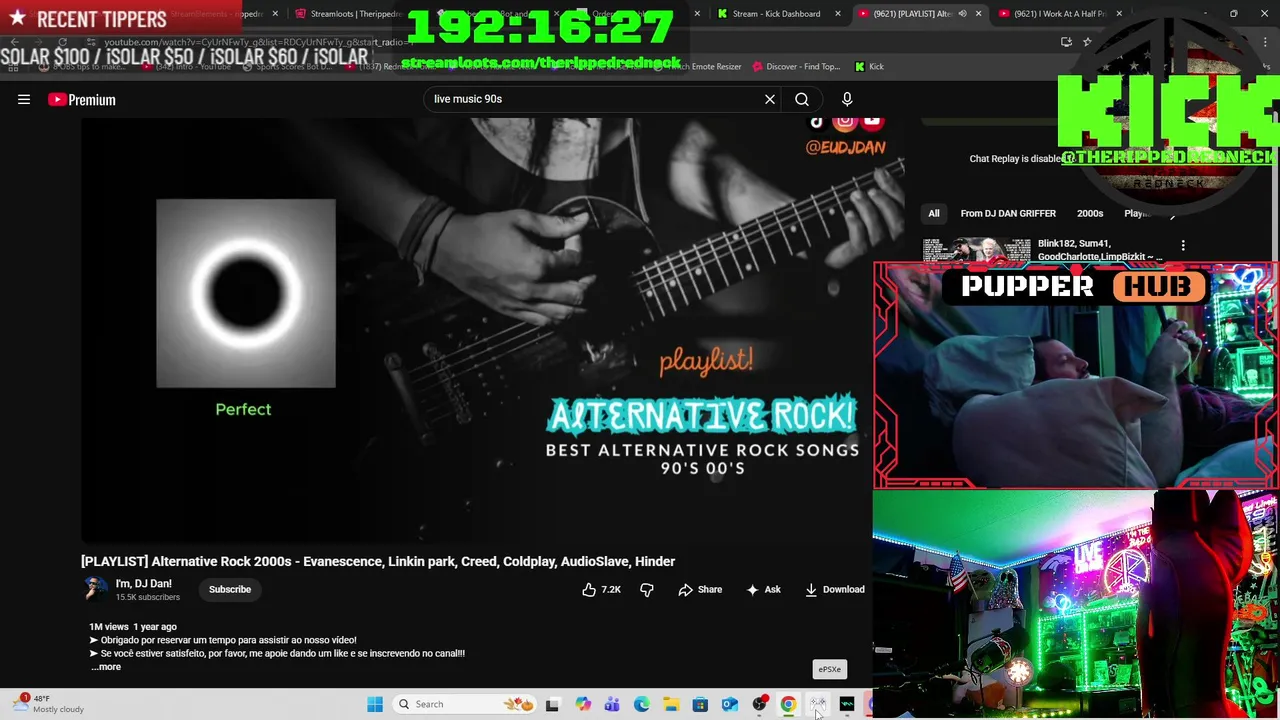Open the cast or install icon in address bar

1066,42
